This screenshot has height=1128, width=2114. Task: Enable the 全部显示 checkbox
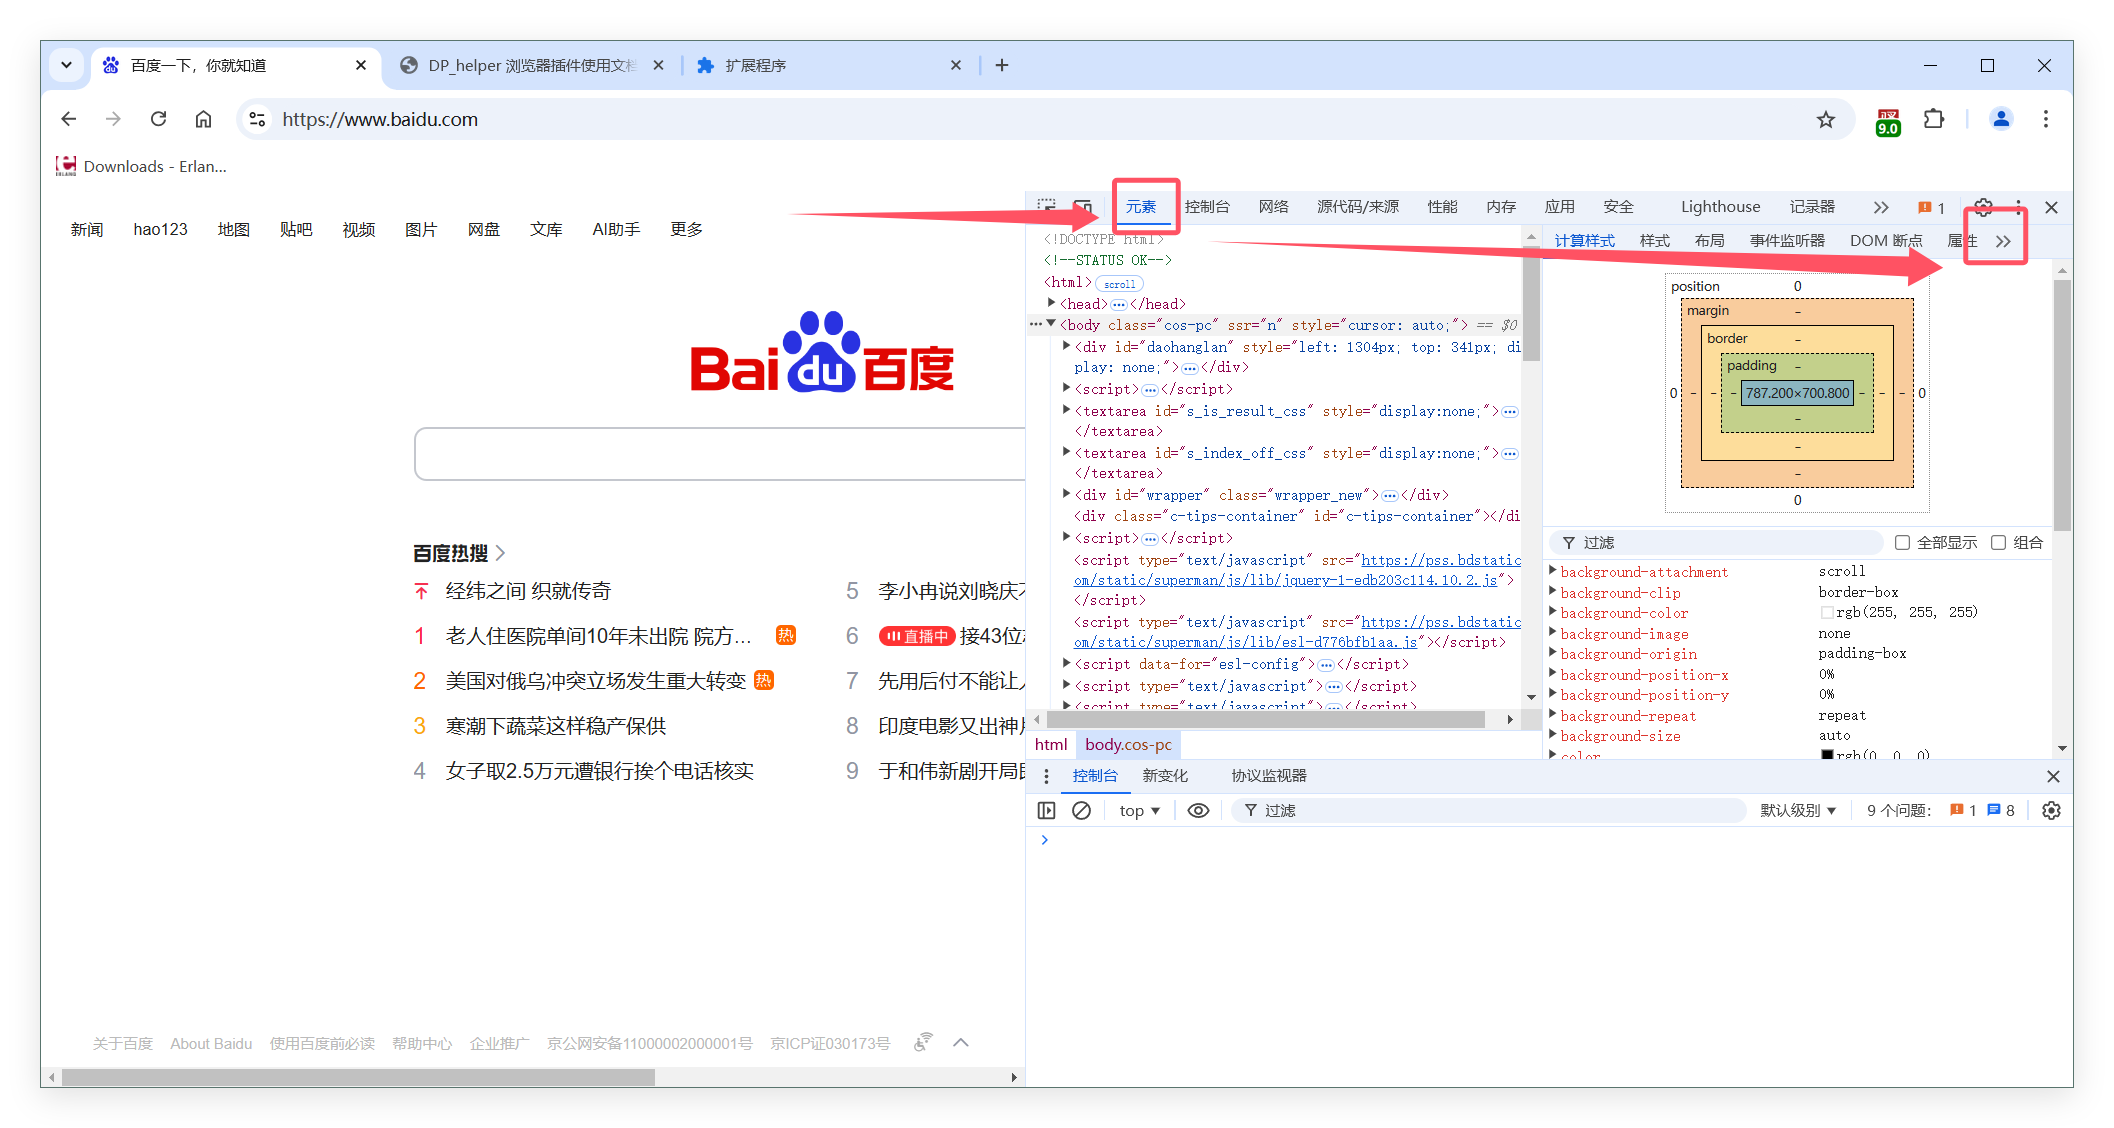pyautogui.click(x=1902, y=543)
